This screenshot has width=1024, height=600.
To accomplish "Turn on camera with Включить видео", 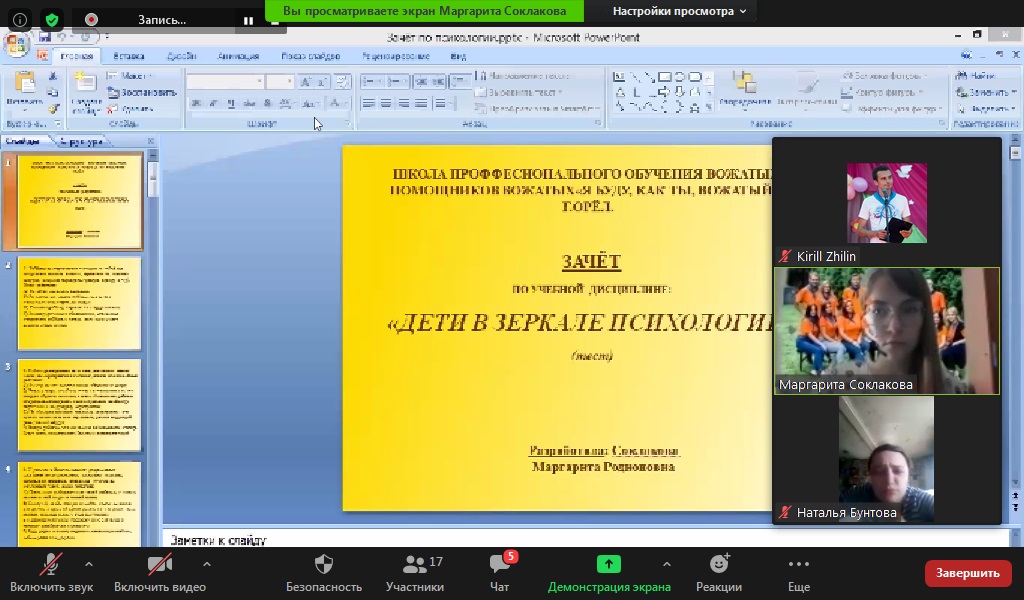I will [159, 573].
